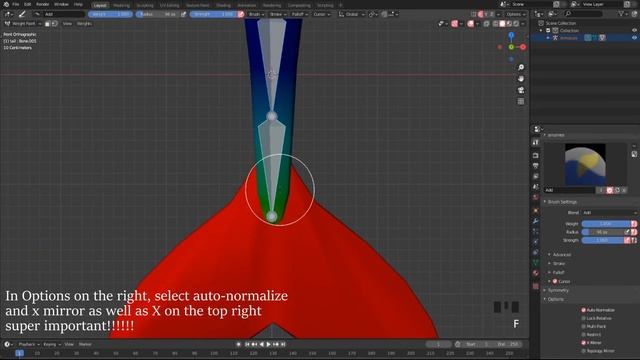Open the Window menu
The width and height of the screenshot is (640, 360).
[61, 4]
